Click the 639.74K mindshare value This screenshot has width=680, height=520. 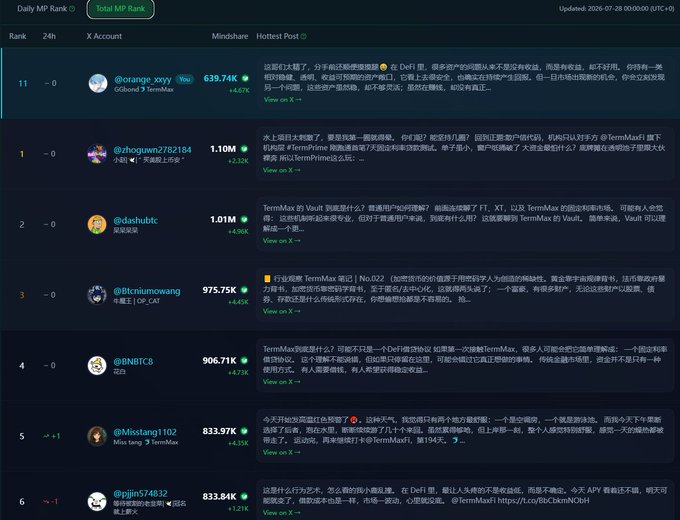(x=220, y=78)
